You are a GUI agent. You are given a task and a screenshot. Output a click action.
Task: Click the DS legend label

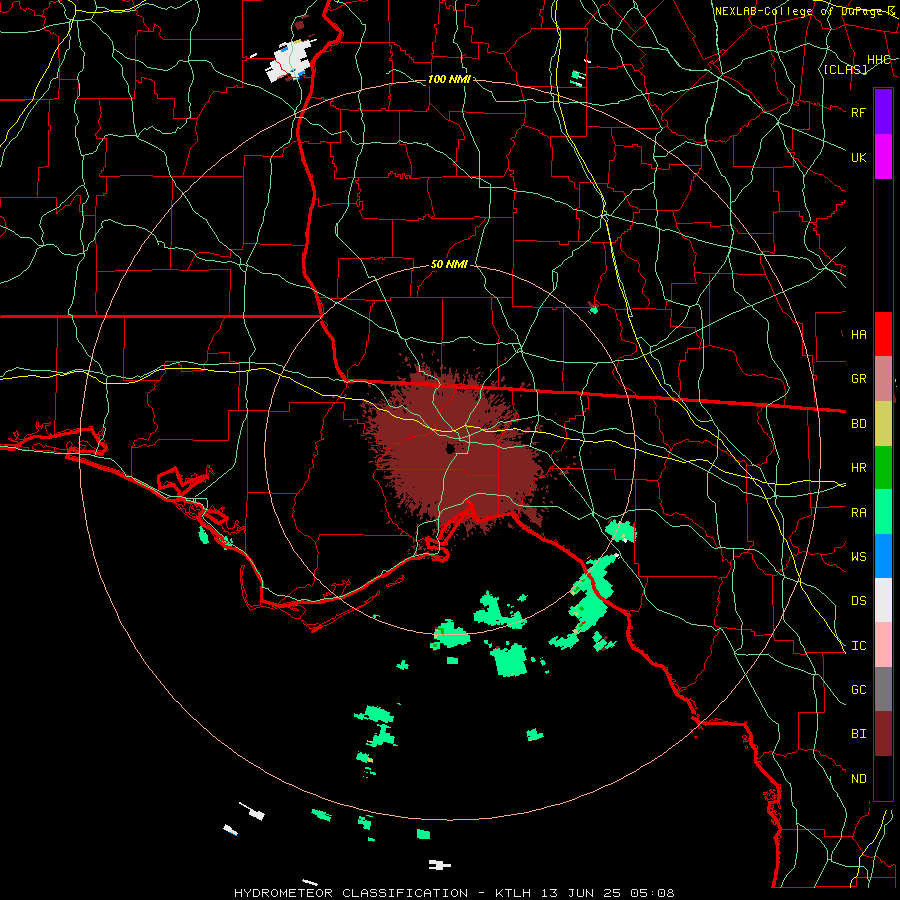[x=858, y=600]
